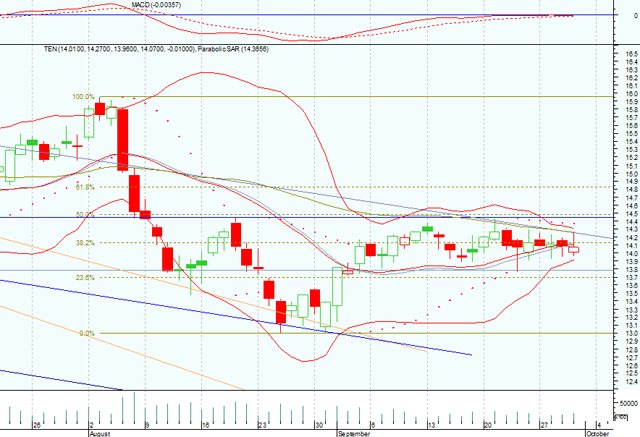The width and height of the screenshot is (640, 437).
Task: Click the last red candle before October
Action: pos(562,243)
